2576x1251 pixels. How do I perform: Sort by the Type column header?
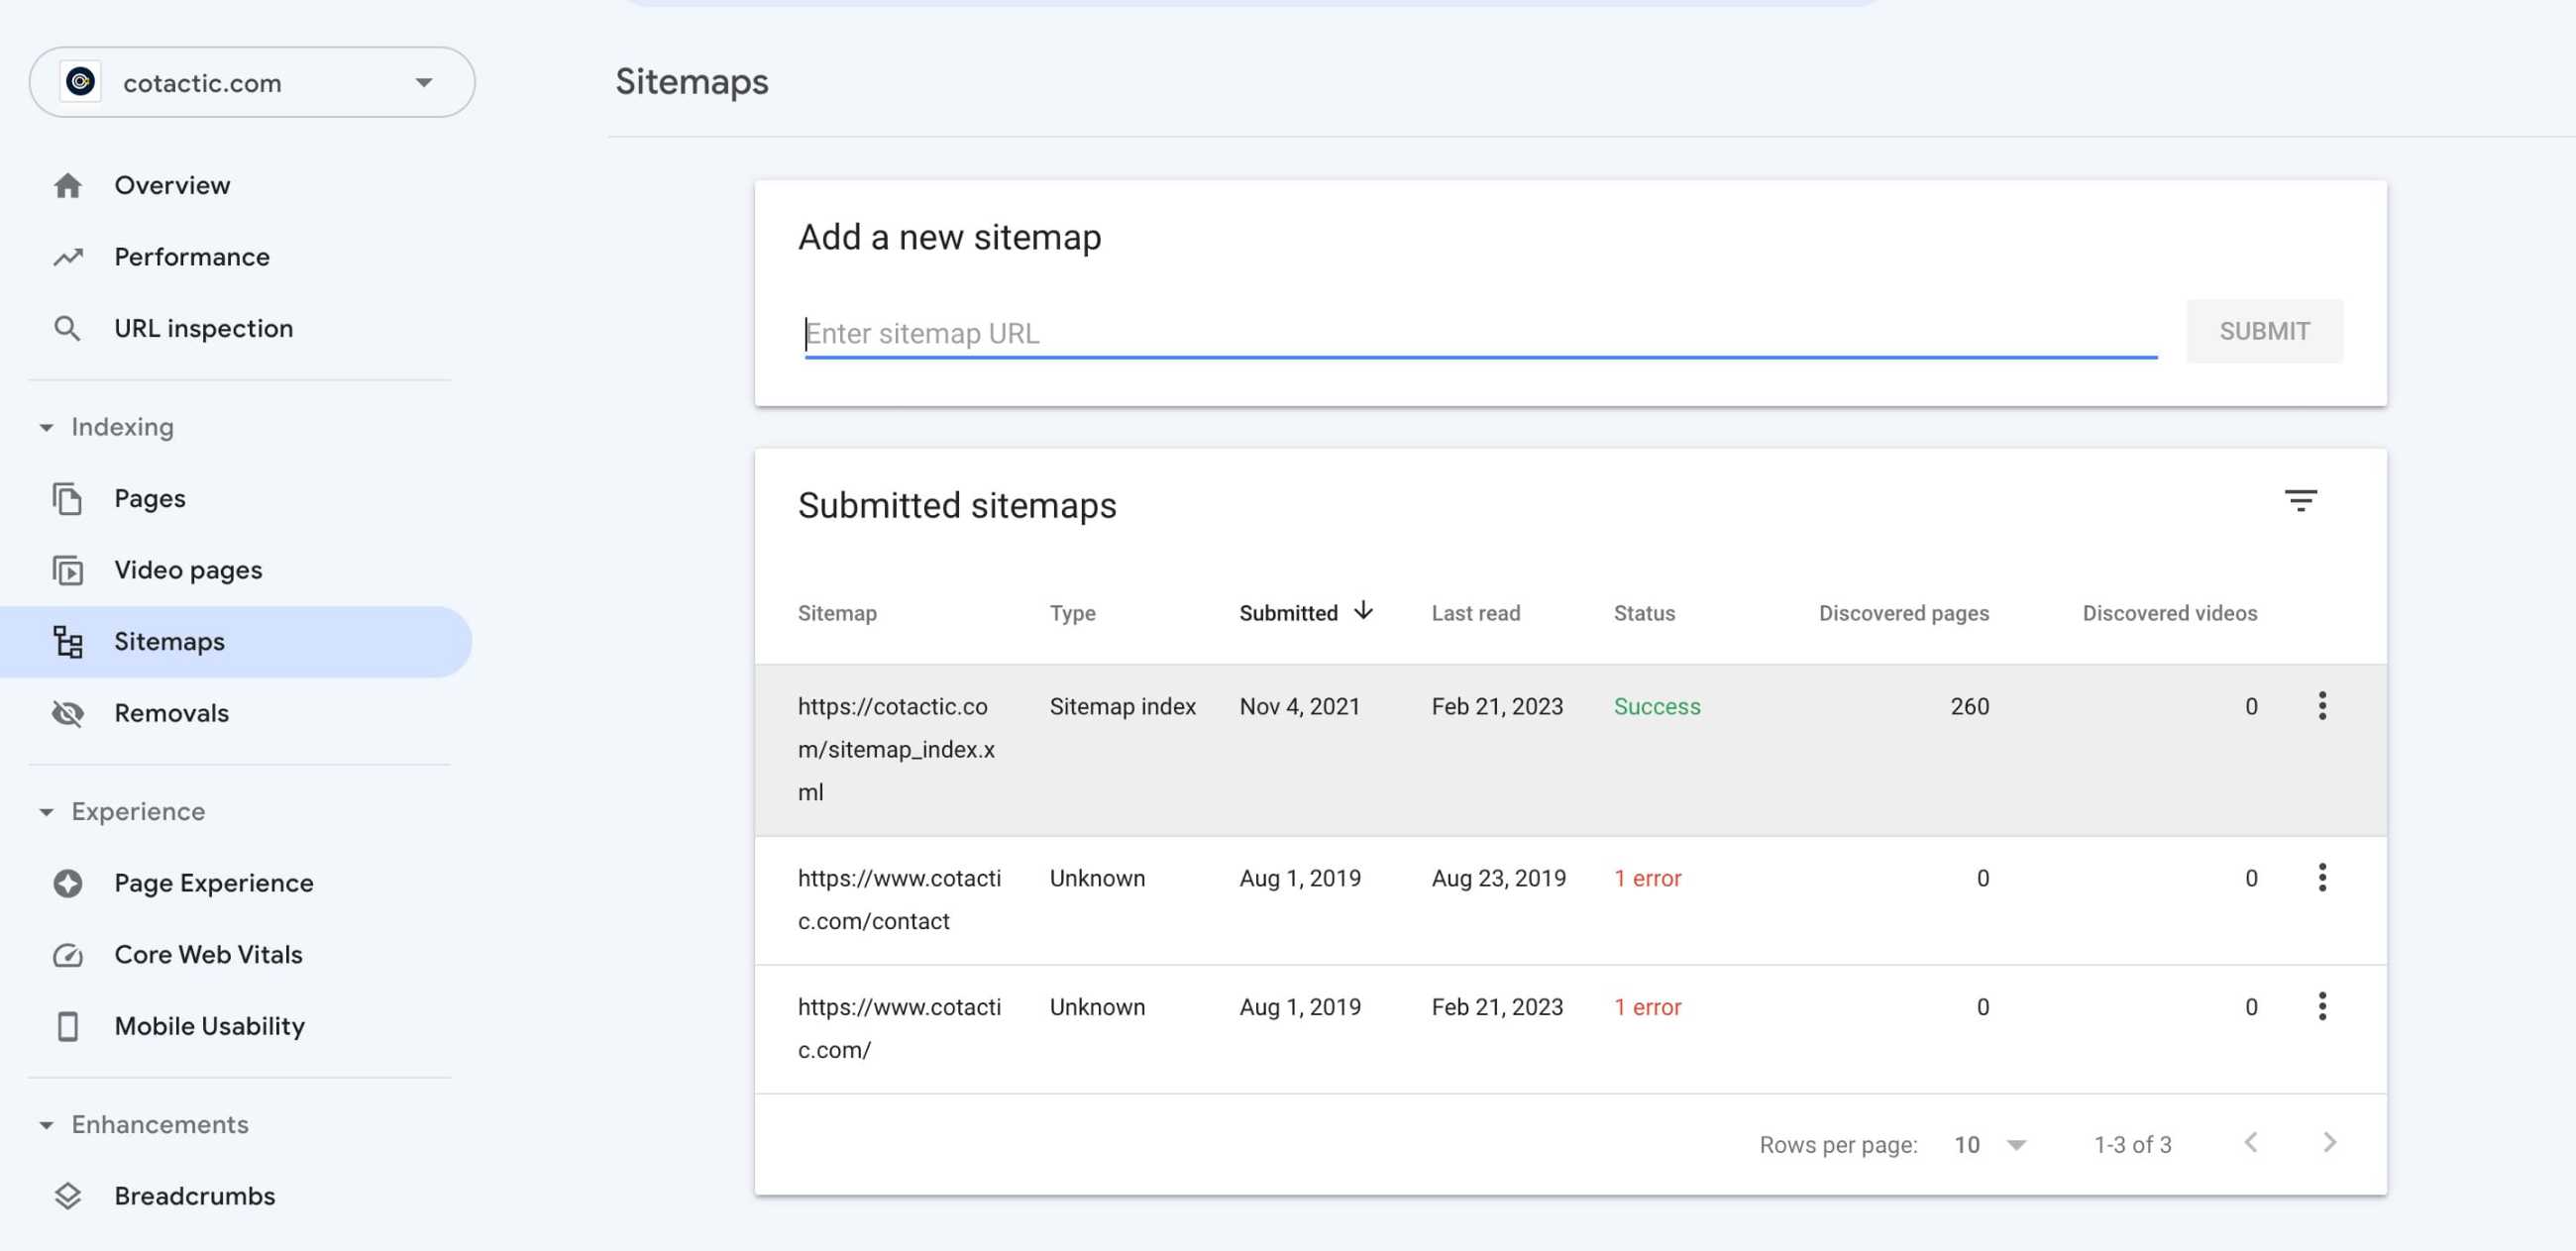tap(1072, 613)
